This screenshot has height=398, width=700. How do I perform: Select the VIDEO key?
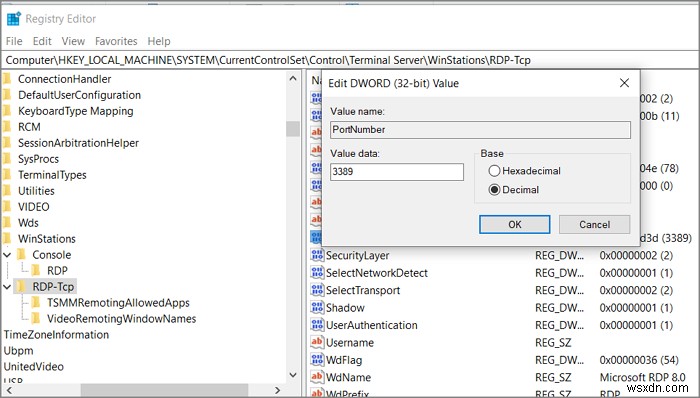click(33, 207)
